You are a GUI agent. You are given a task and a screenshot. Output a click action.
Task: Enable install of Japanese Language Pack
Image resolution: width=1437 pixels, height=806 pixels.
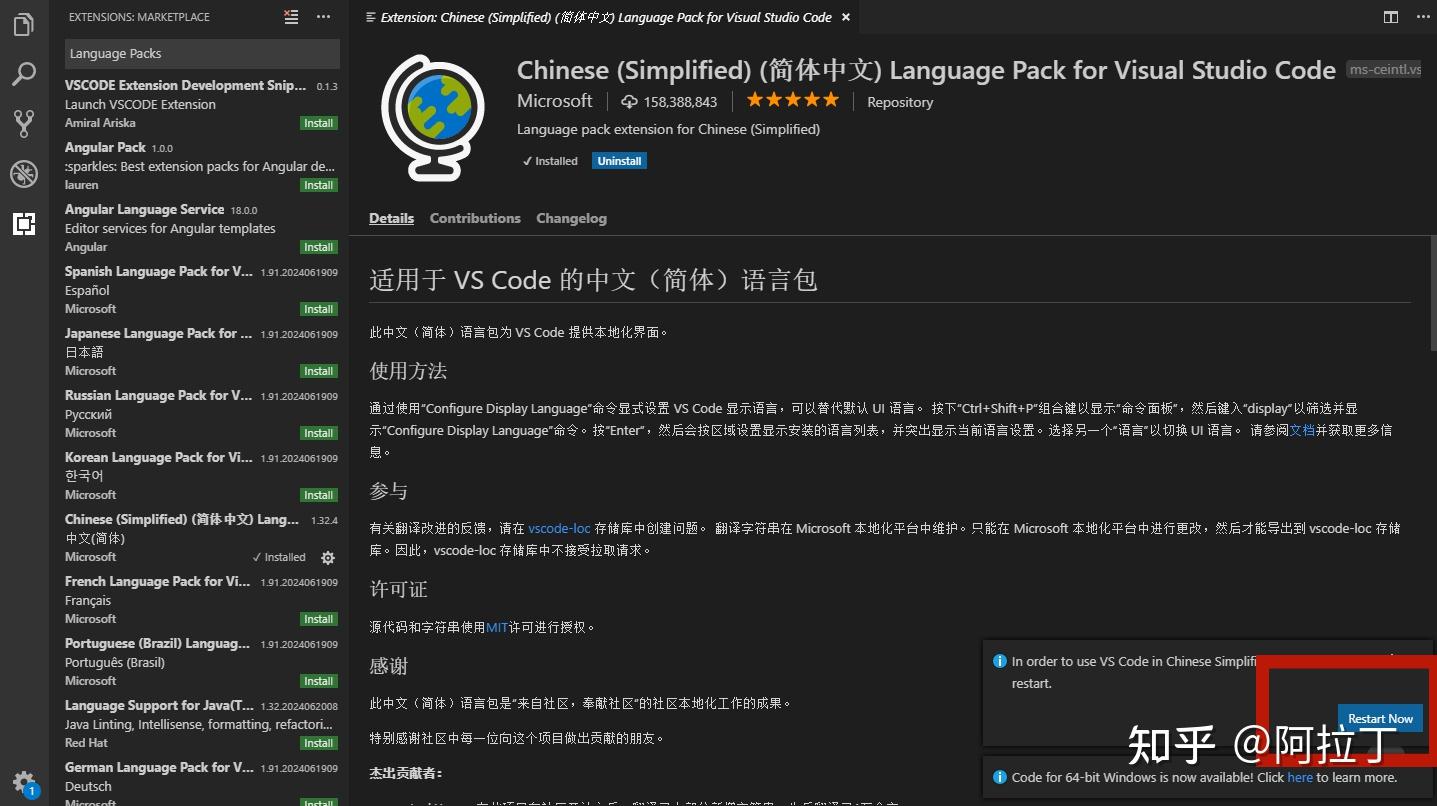coord(318,370)
